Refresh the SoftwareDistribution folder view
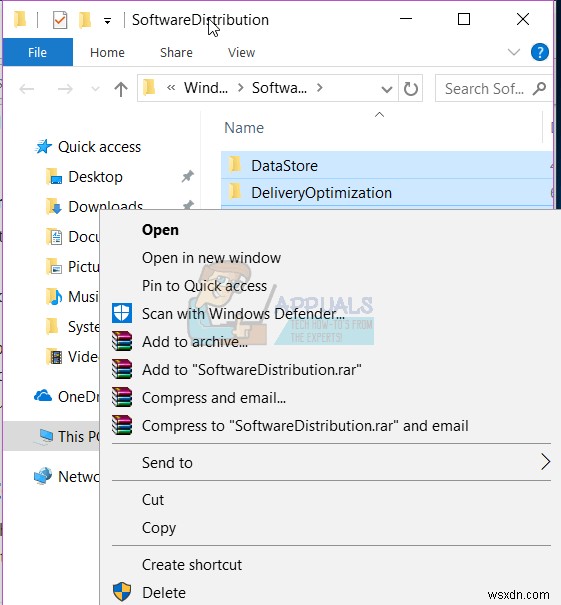 click(411, 89)
